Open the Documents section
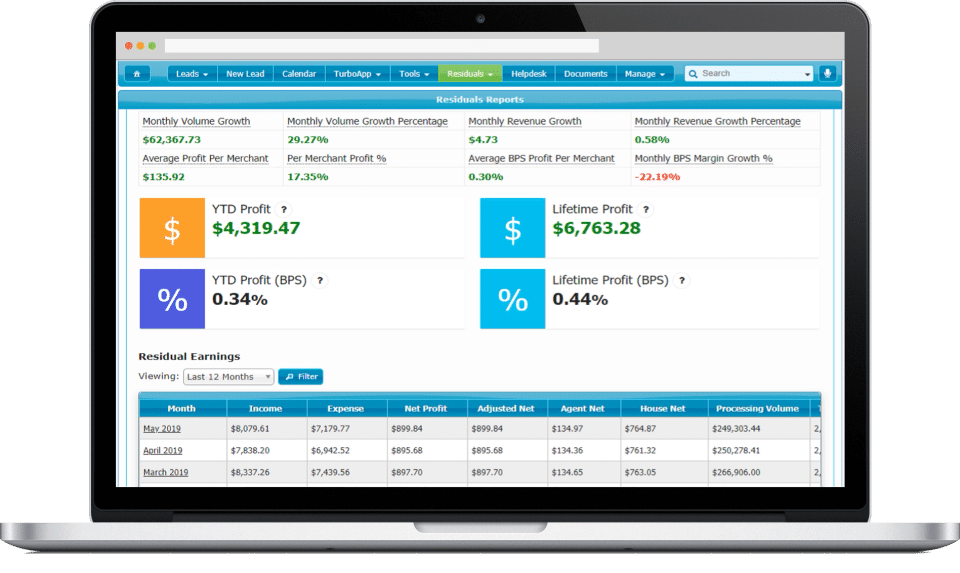This screenshot has width=960, height=573. click(585, 73)
